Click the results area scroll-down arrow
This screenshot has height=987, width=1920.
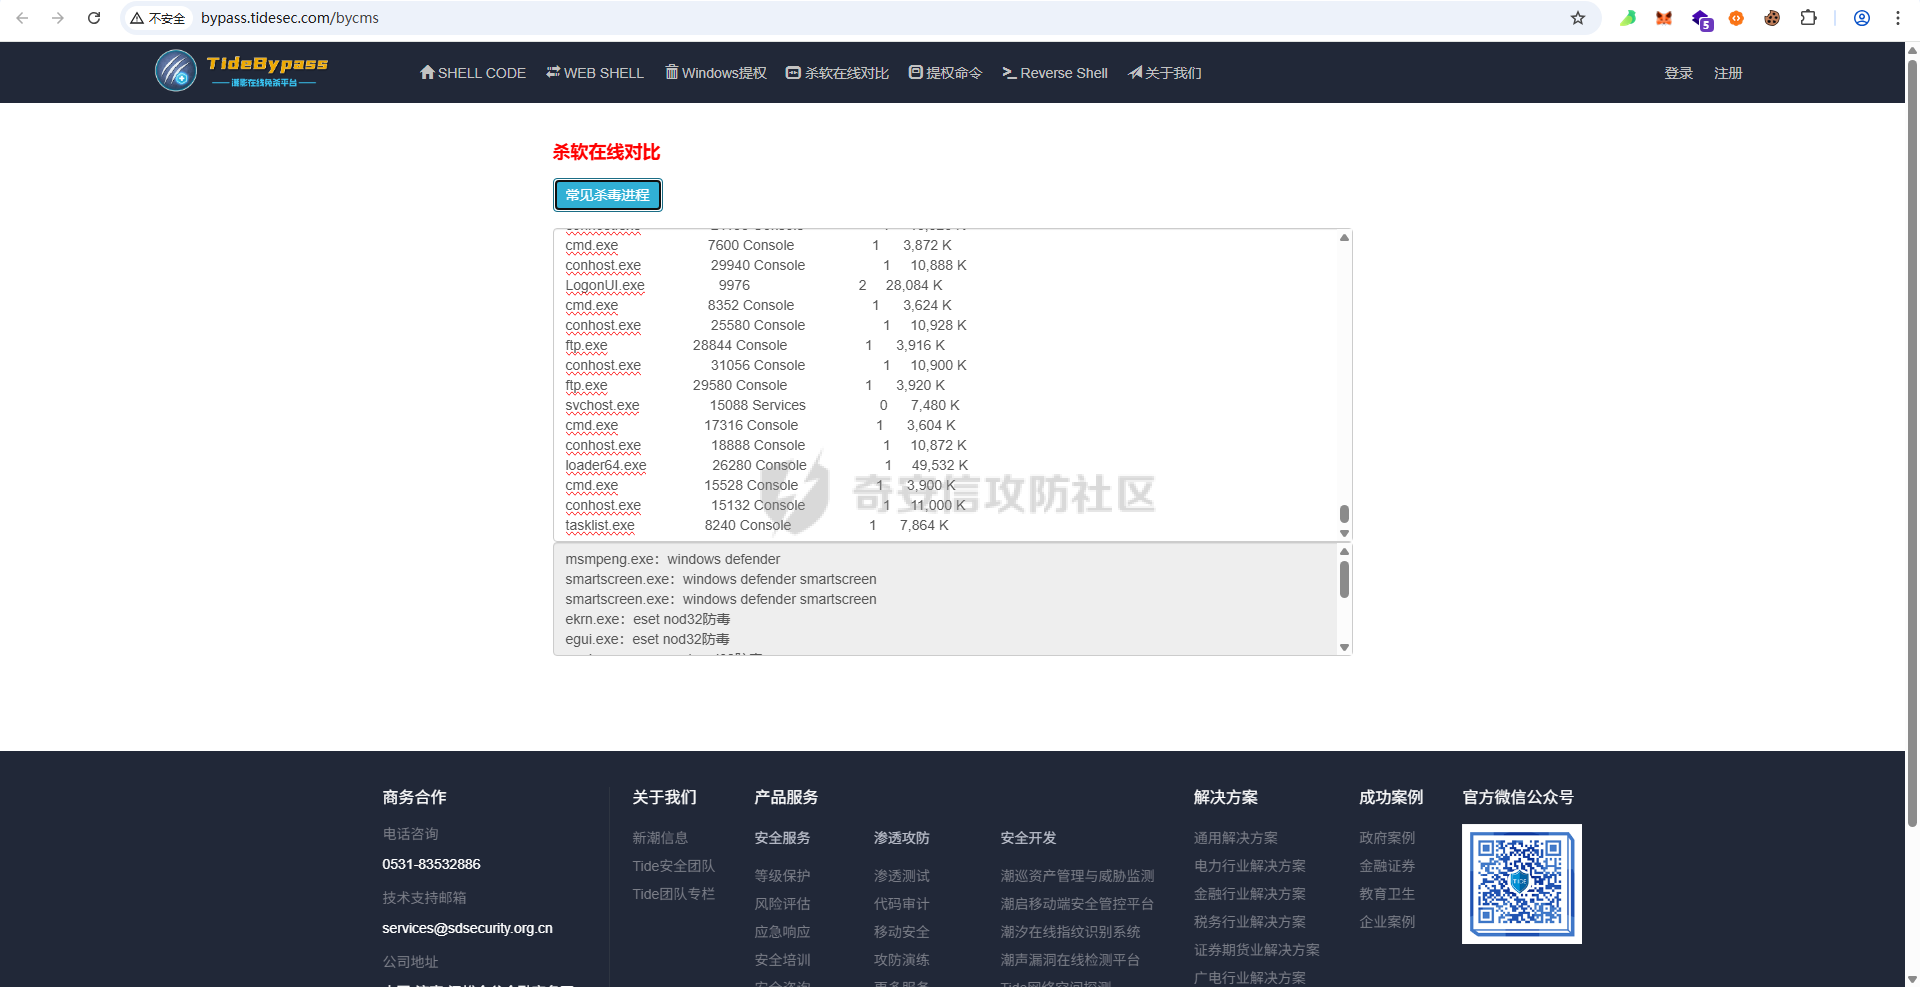pyautogui.click(x=1344, y=647)
